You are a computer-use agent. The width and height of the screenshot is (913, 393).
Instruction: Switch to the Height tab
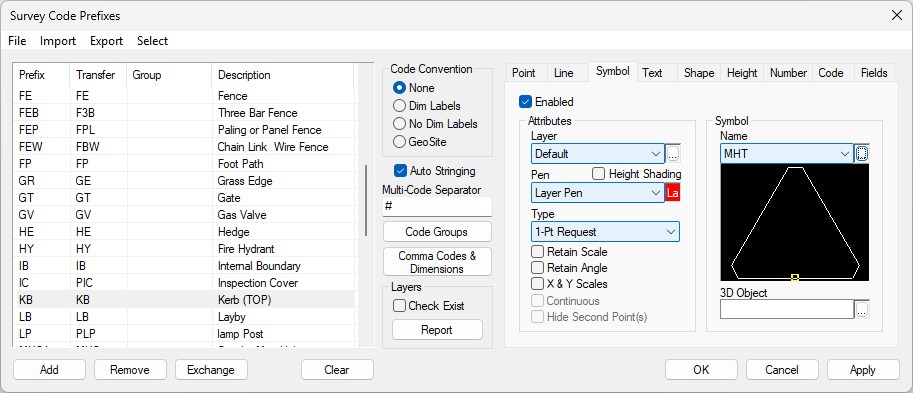click(x=742, y=73)
